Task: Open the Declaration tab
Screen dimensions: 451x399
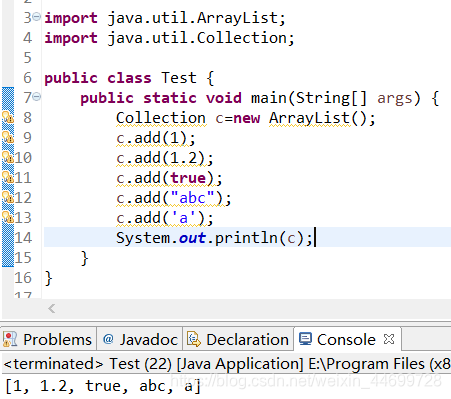Action: [238, 339]
